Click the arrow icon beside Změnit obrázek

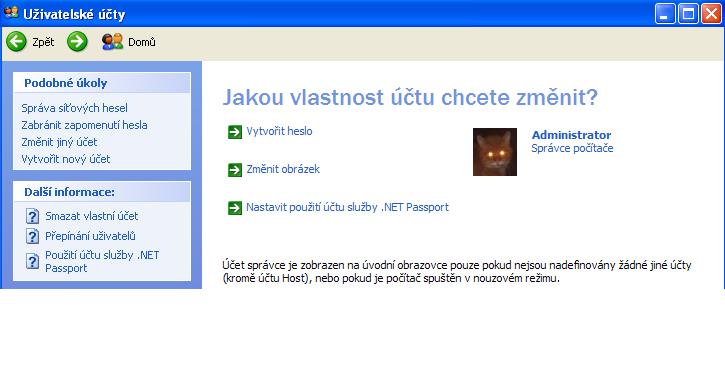(235, 170)
